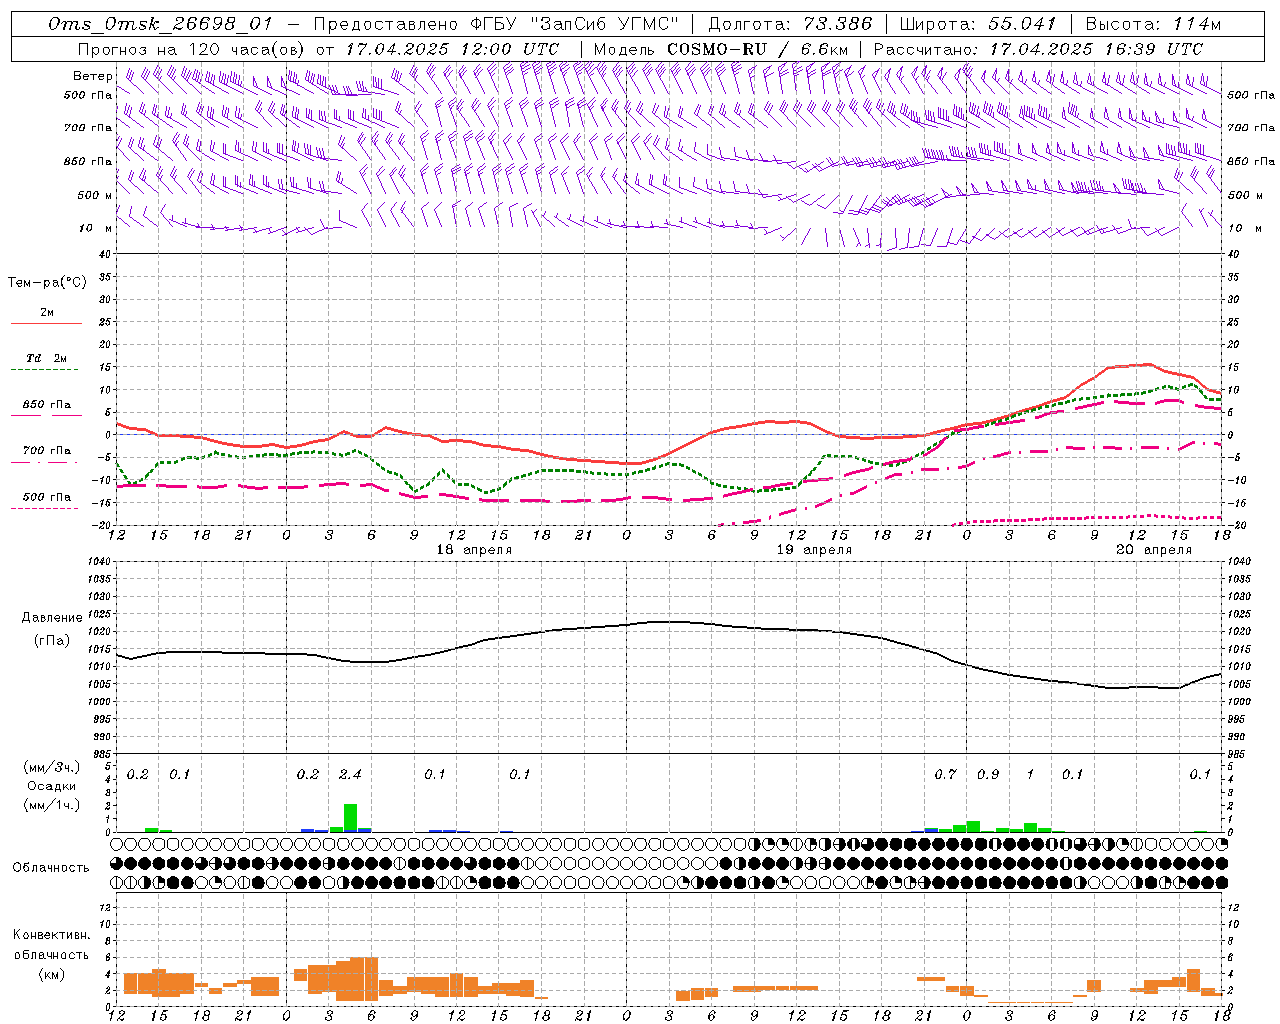This screenshot has width=1280, height=1024.
Task: Click the Осадки precipitation label
Action: coord(51,786)
